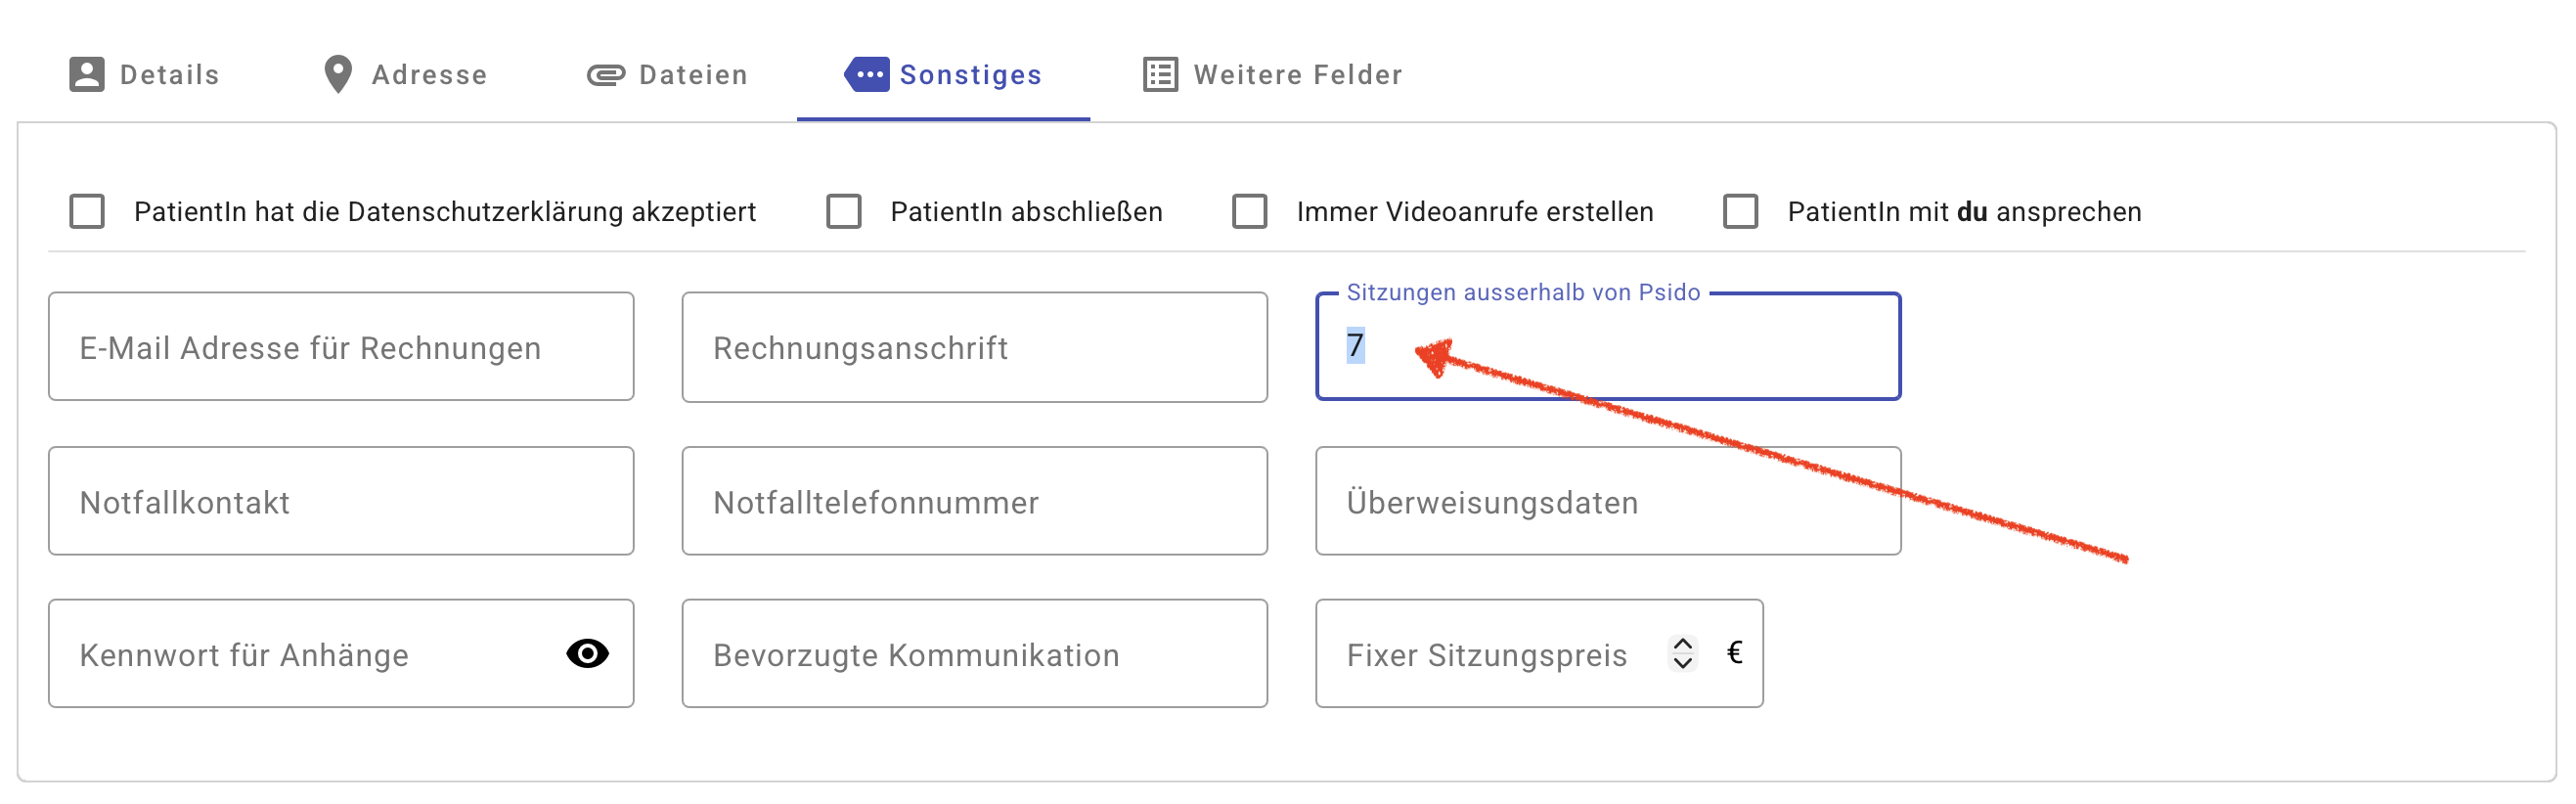Toggle PatientIn mit du ansprechen checkbox
2576x804 pixels.
pyautogui.click(x=1740, y=212)
